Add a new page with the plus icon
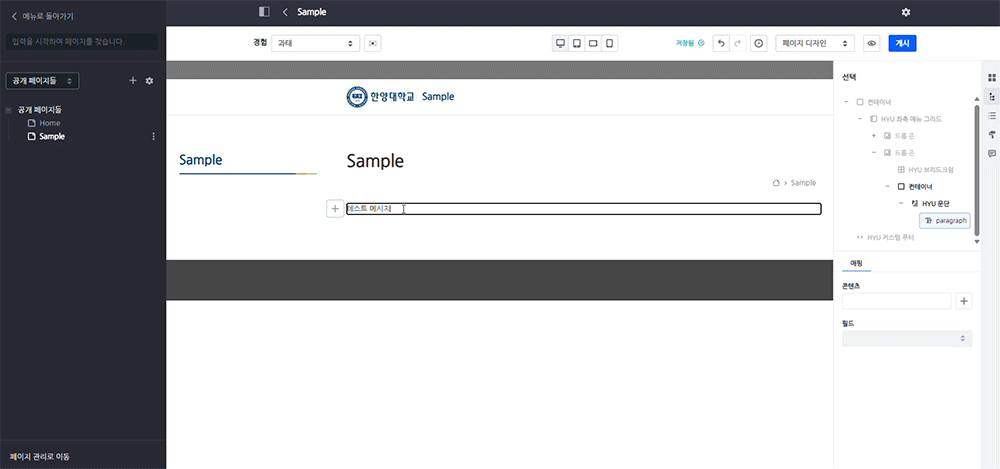This screenshot has height=469, width=1000. [x=133, y=80]
